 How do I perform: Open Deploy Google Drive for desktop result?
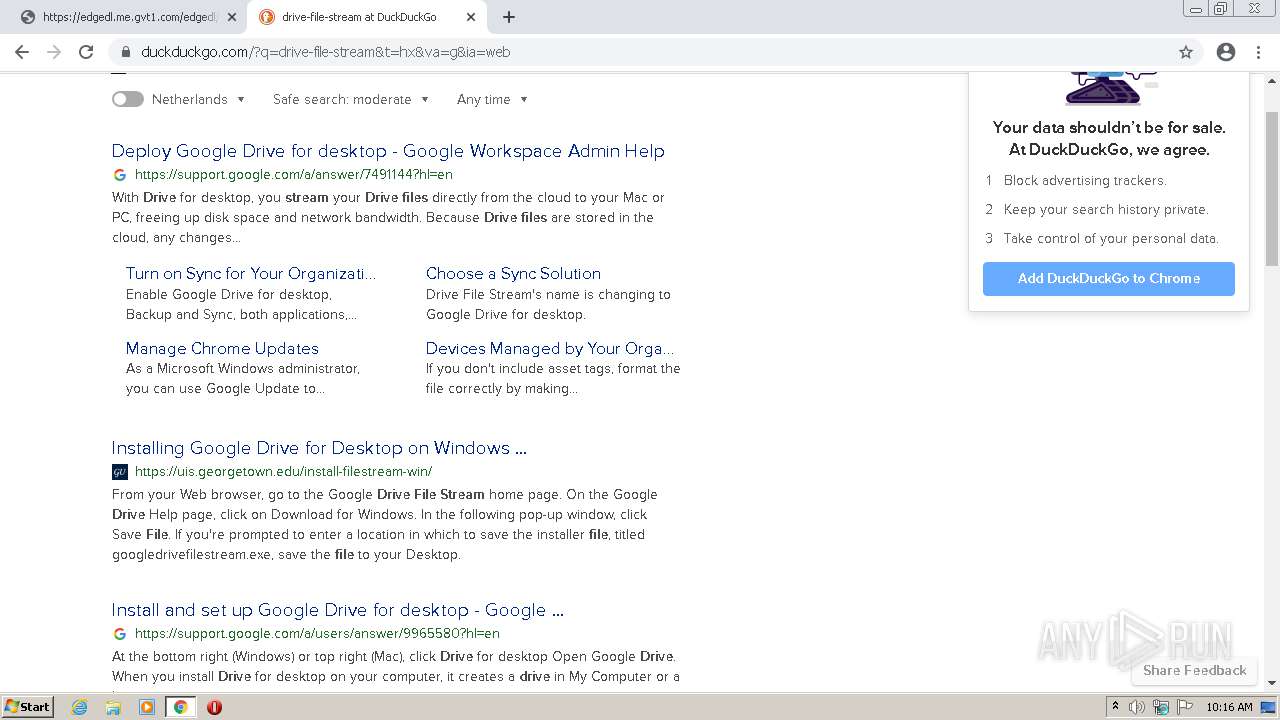tap(388, 151)
